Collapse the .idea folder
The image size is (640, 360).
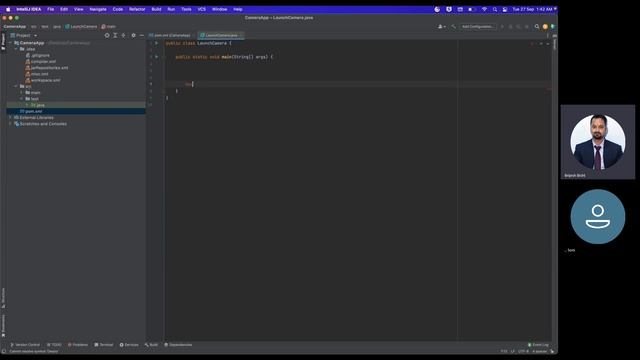click(x=16, y=49)
